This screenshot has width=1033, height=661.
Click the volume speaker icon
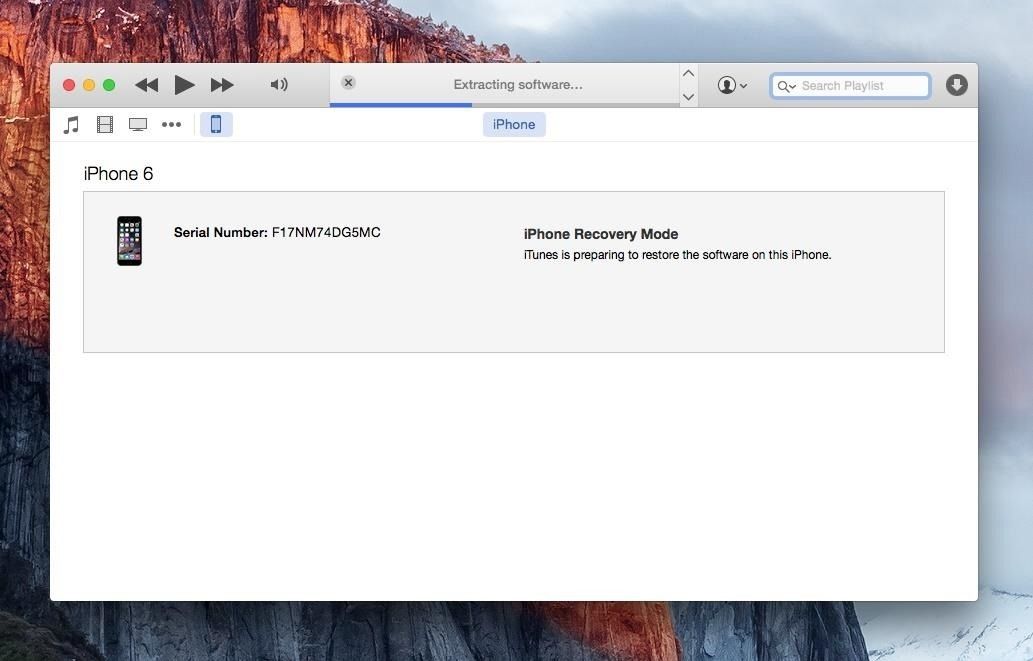click(x=279, y=84)
